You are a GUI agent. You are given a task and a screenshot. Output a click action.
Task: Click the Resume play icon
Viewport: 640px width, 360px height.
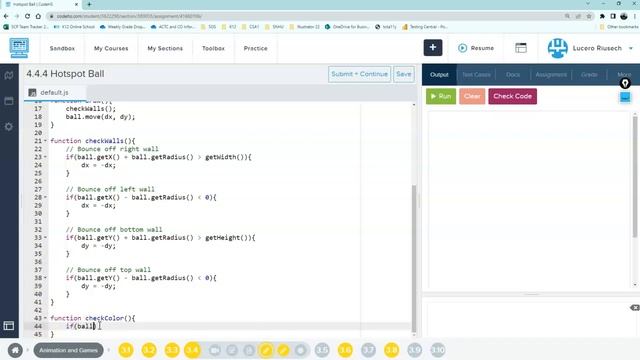pyautogui.click(x=462, y=48)
